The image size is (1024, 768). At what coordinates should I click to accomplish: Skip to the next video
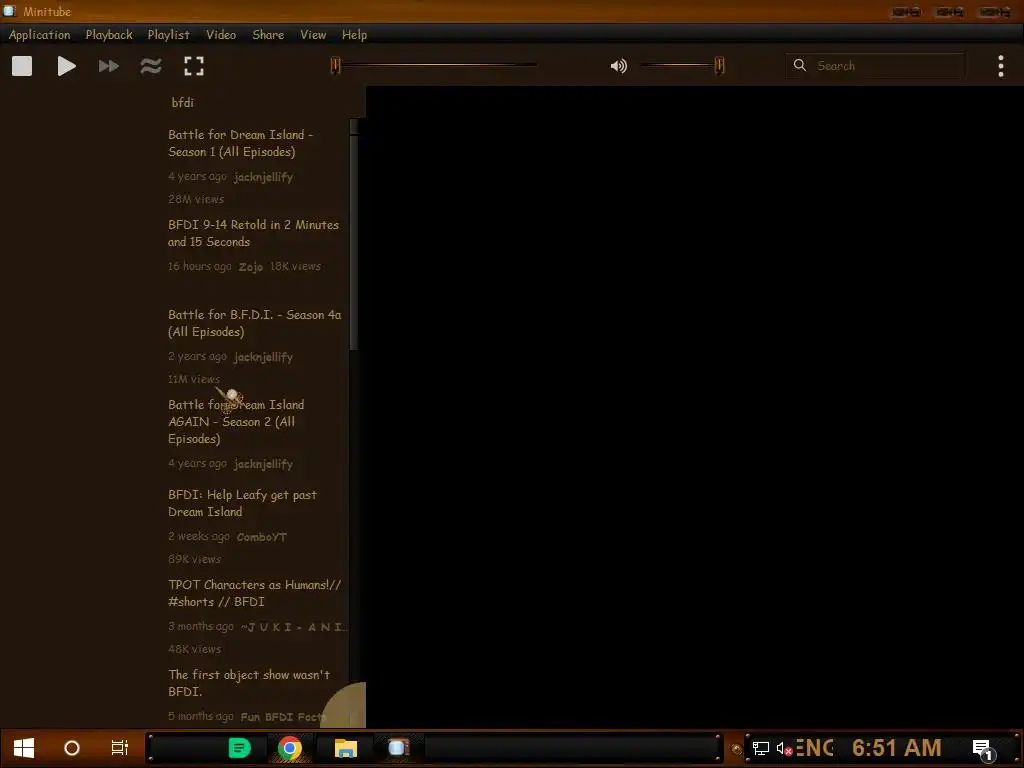[108, 66]
